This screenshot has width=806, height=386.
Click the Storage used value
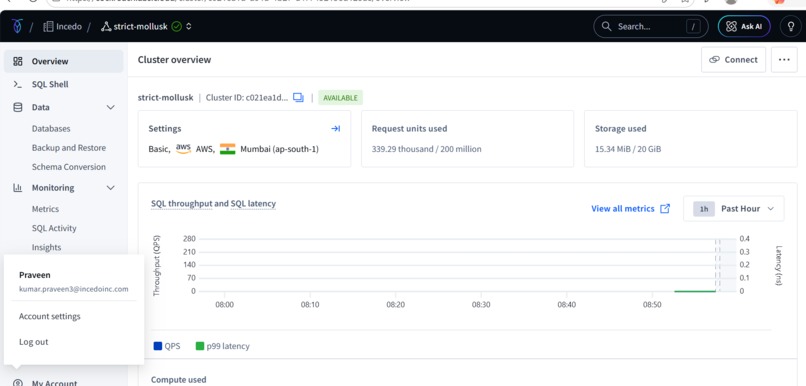click(628, 149)
